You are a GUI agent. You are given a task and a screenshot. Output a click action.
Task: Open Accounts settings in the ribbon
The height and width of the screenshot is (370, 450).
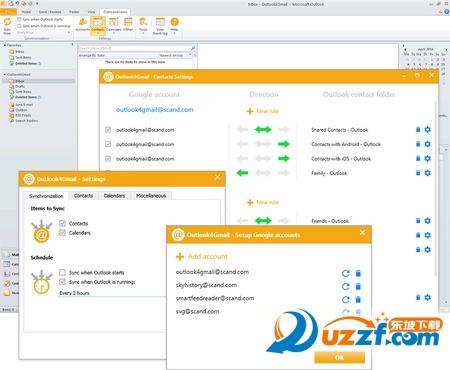click(x=82, y=24)
